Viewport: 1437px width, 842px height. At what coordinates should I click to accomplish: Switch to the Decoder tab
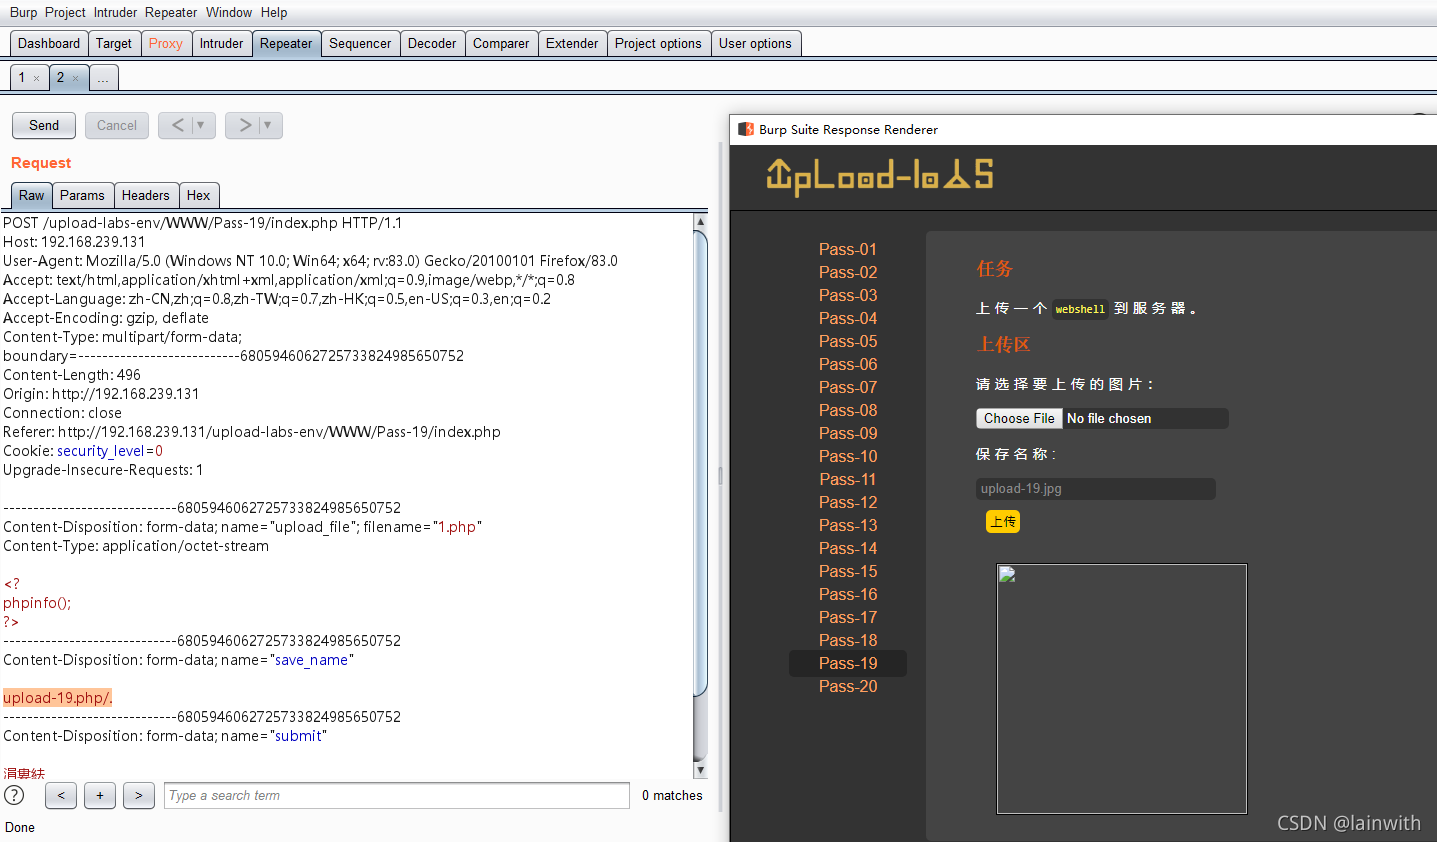click(x=432, y=43)
